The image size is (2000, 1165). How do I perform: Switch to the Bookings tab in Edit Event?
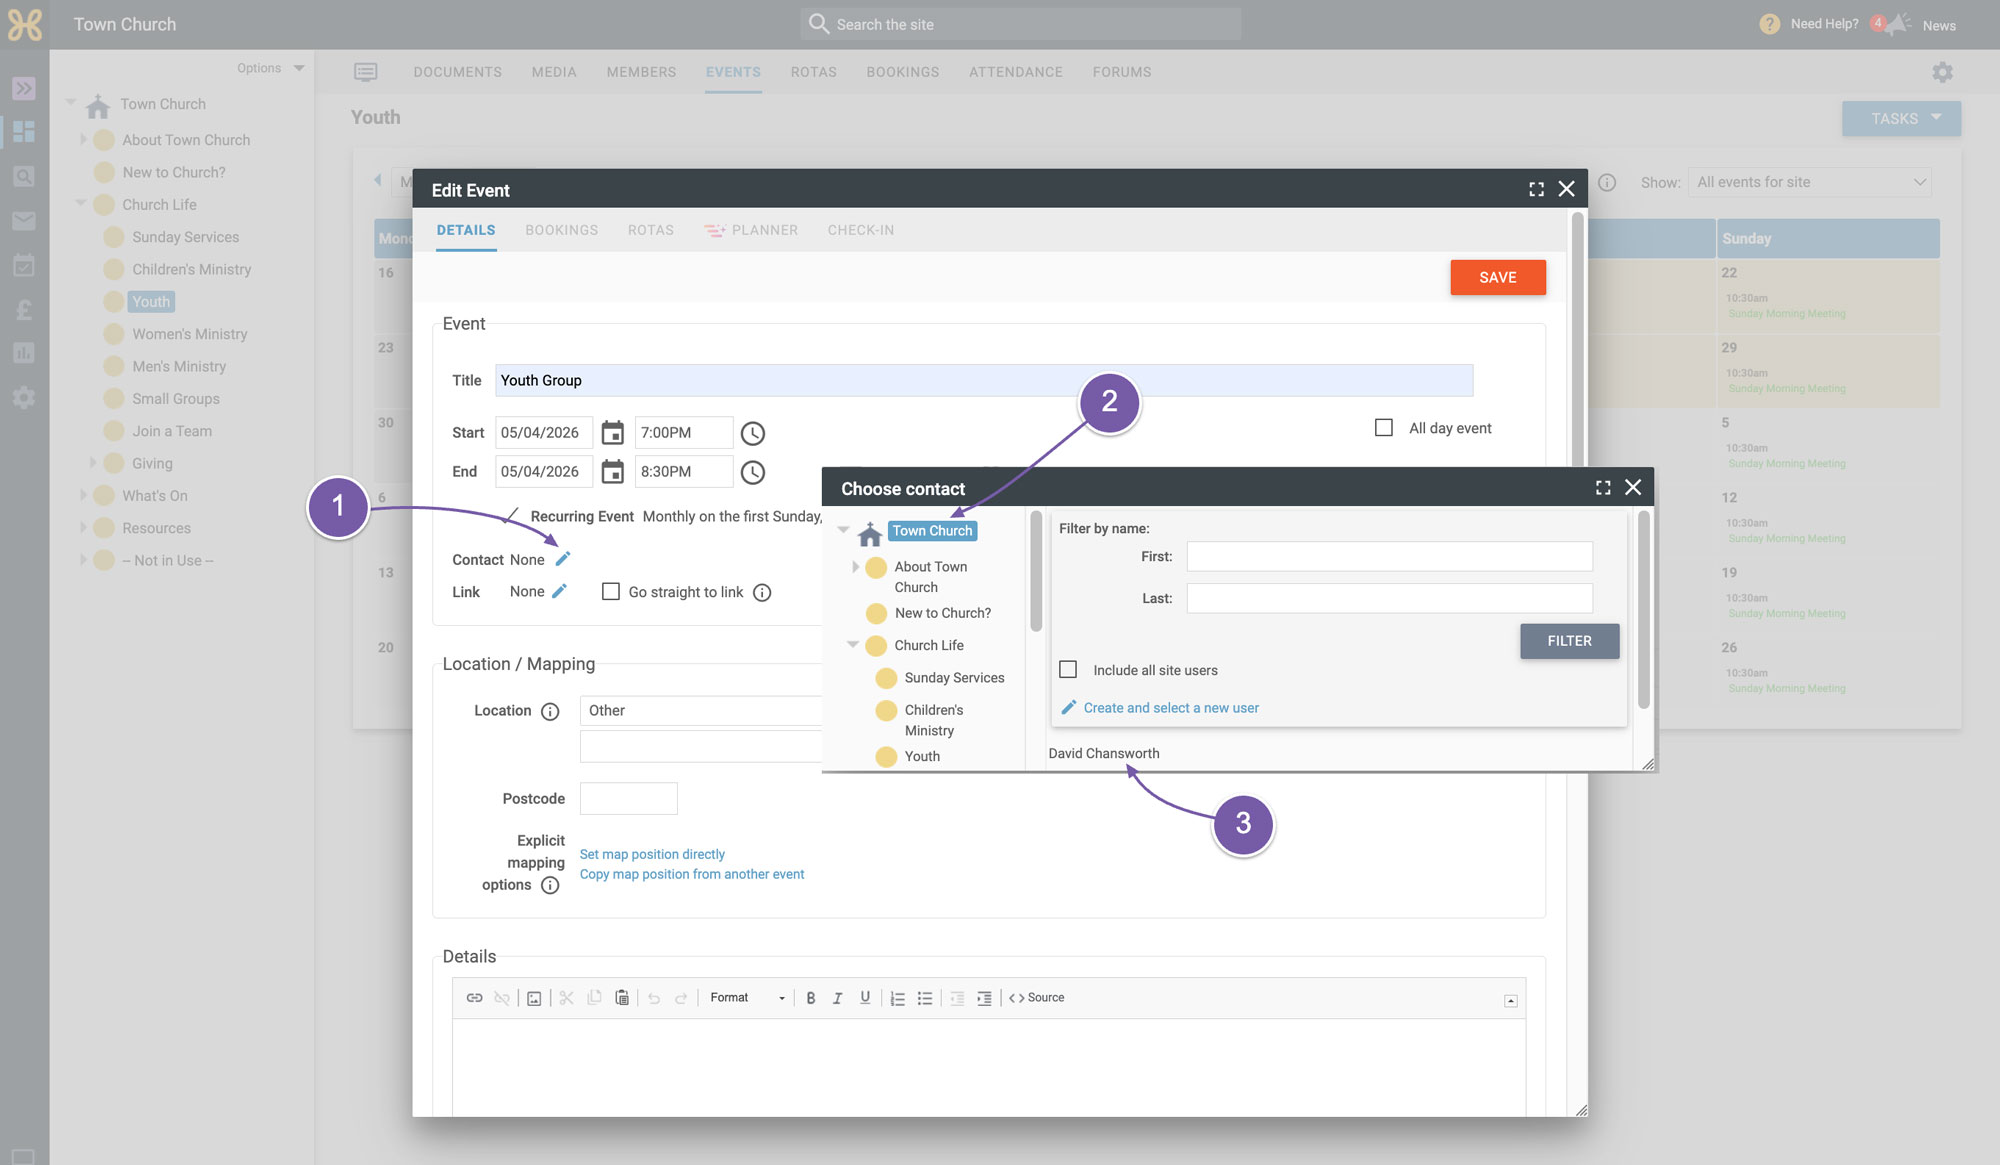point(562,230)
